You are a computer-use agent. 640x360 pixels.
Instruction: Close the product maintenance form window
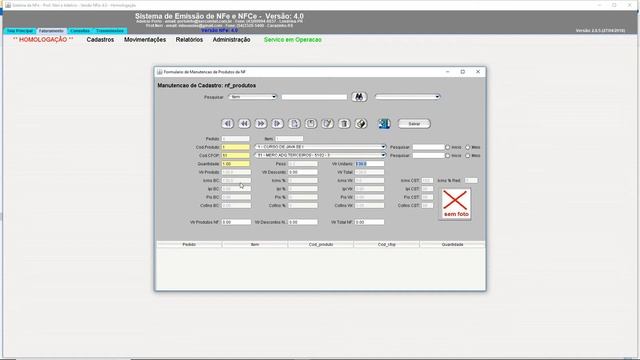(478, 72)
